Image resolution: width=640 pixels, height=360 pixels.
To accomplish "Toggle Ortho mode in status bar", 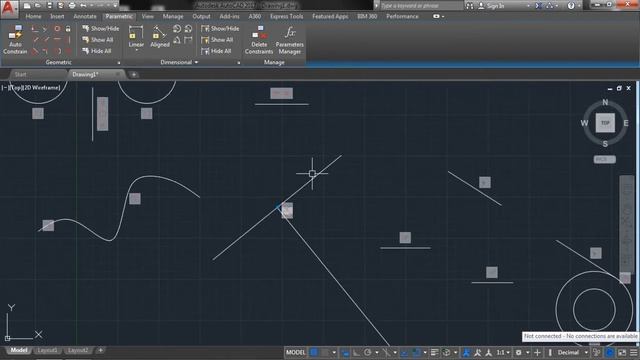I will pos(356,353).
